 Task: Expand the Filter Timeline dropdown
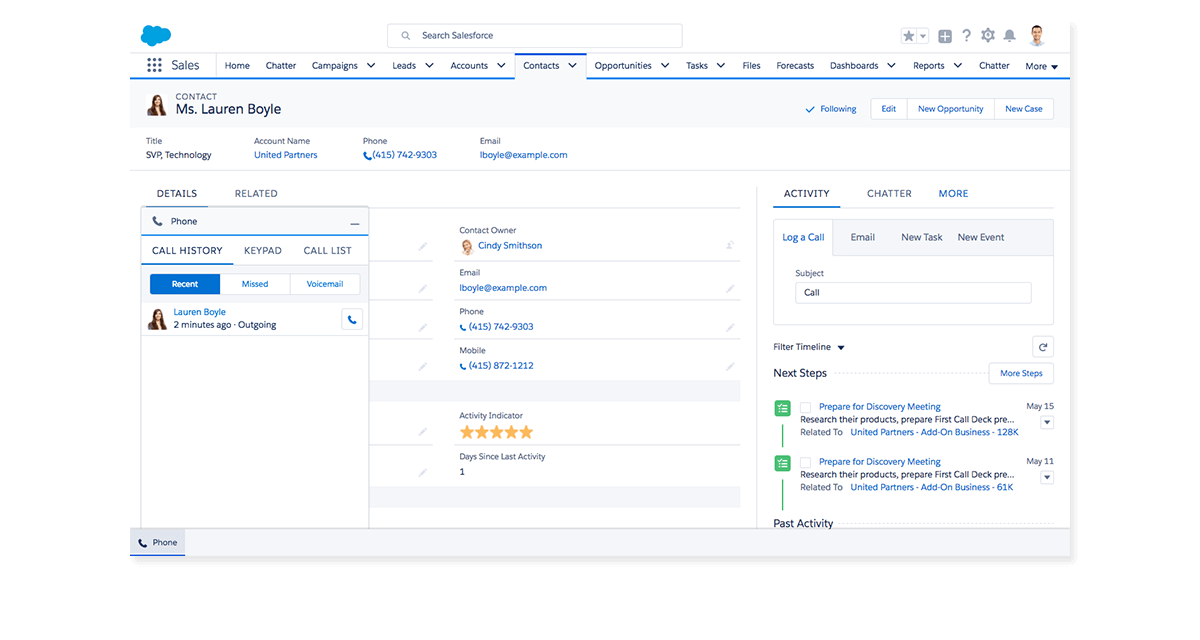[809, 348]
